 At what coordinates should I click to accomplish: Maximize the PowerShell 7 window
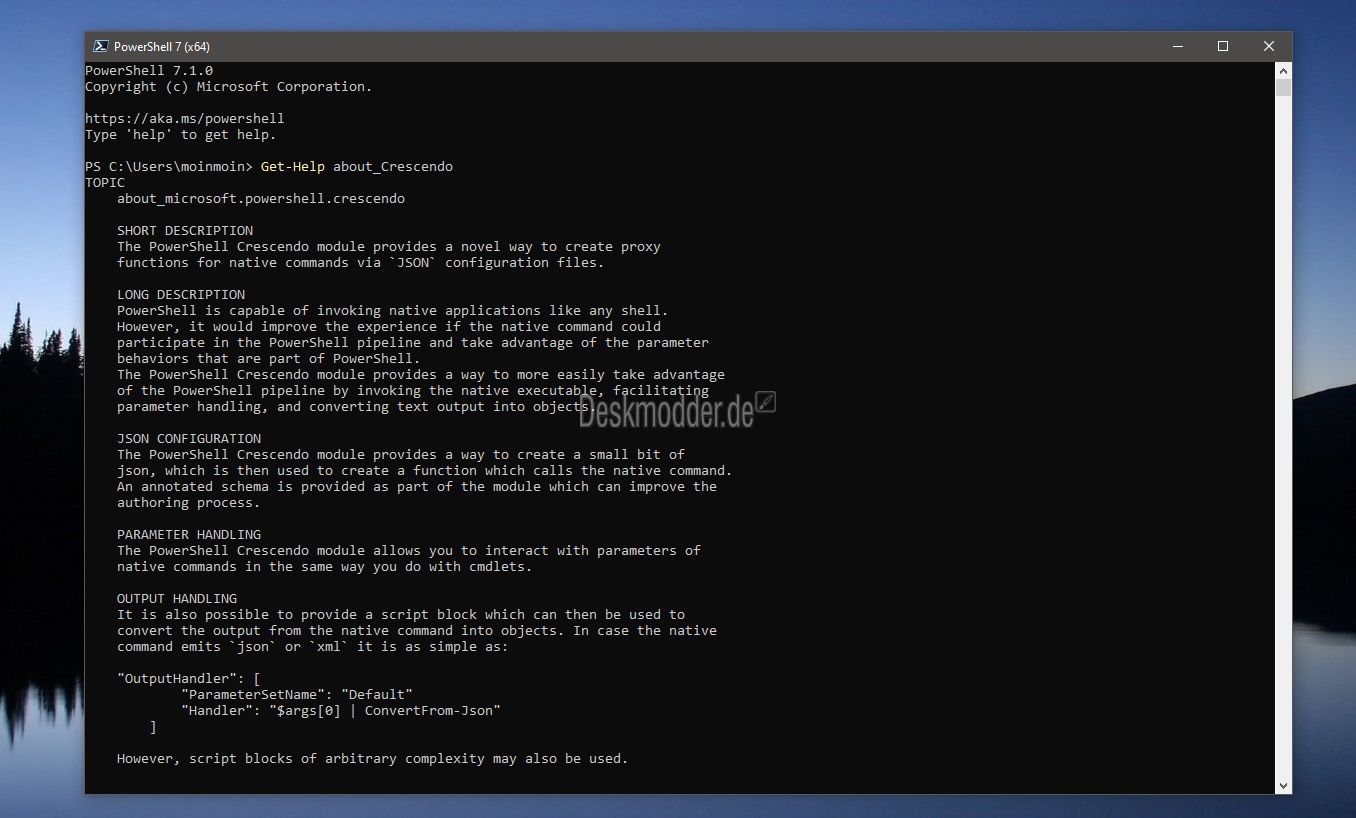pos(1223,46)
